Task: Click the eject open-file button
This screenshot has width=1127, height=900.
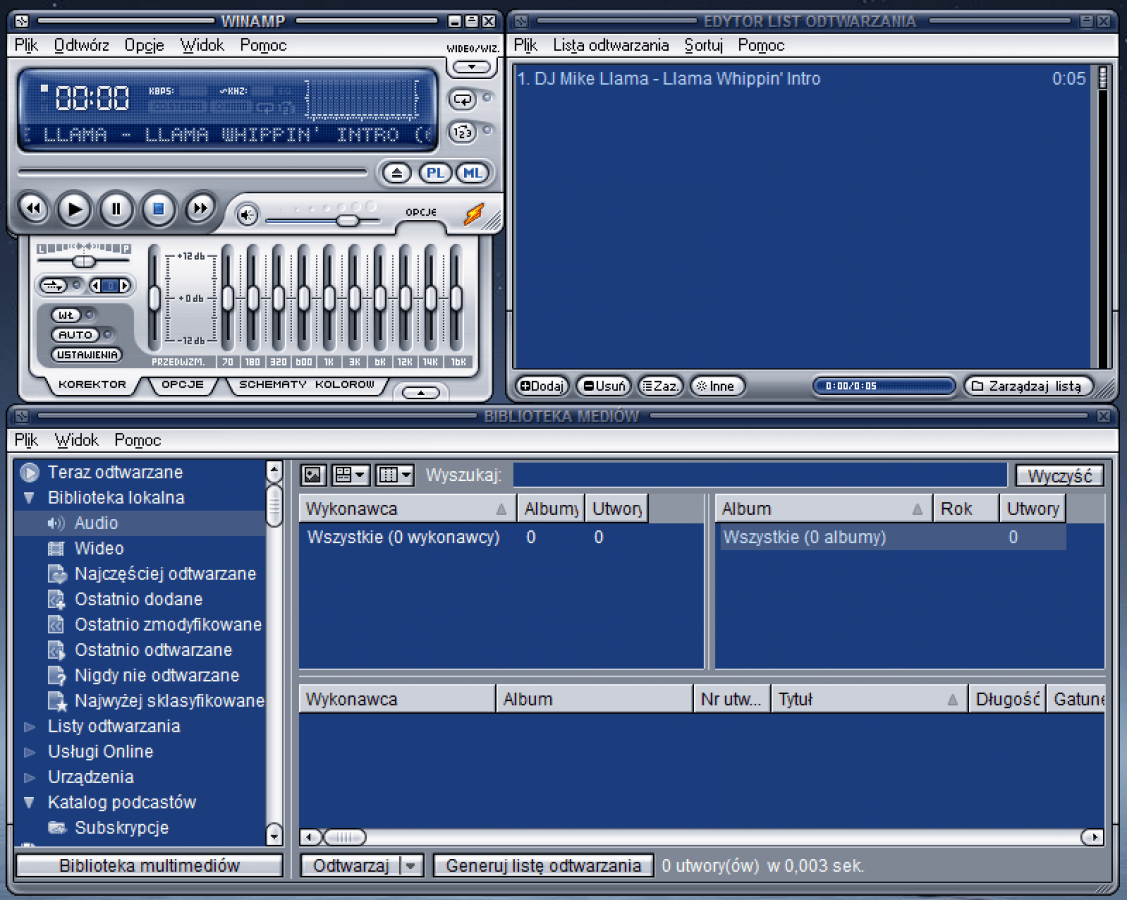Action: coord(397,173)
